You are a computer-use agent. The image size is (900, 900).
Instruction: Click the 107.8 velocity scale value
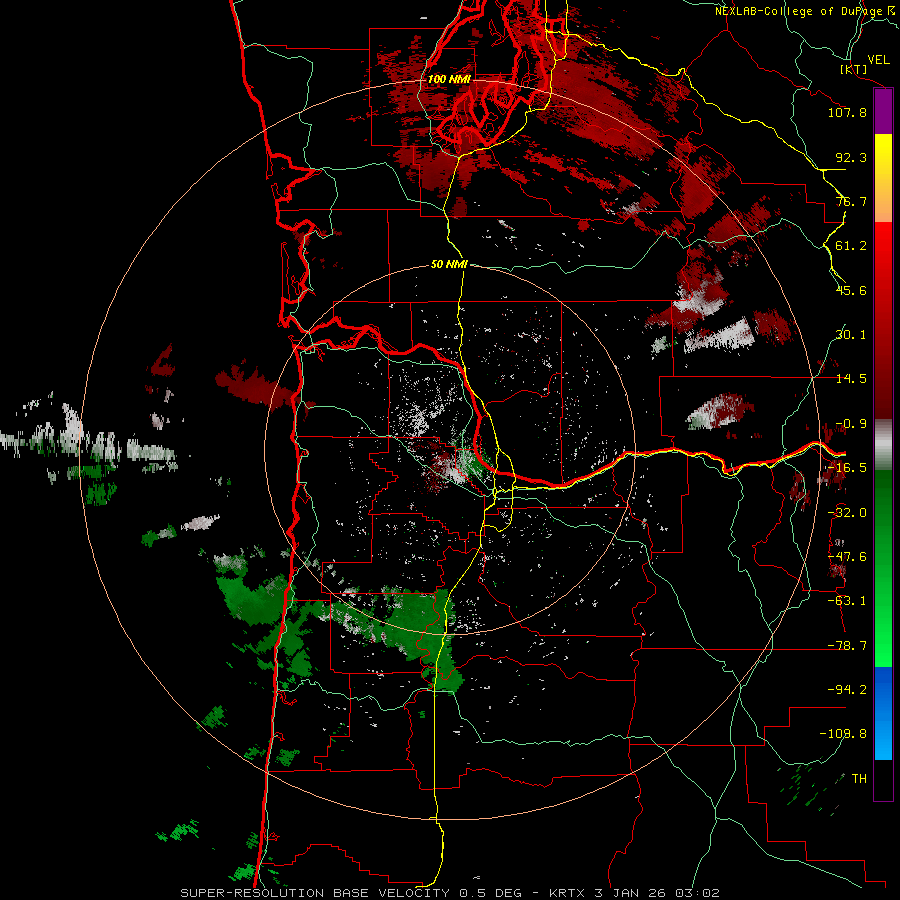pyautogui.click(x=847, y=112)
